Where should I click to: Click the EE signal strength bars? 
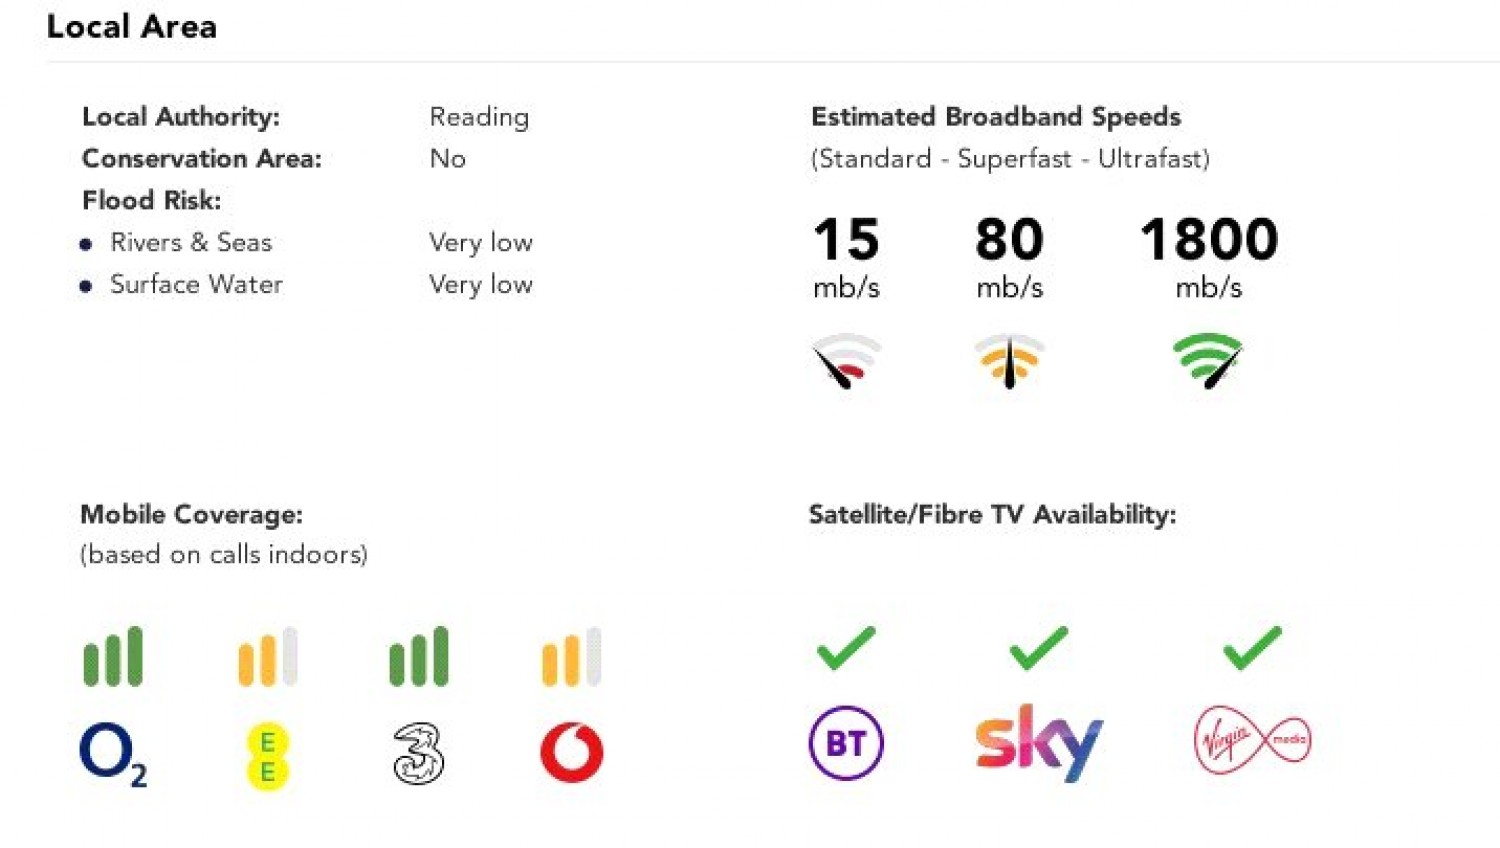tap(268, 657)
